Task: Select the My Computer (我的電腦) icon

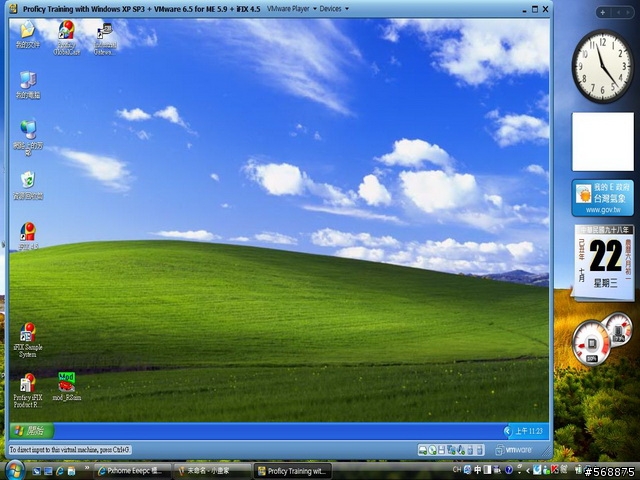Action: (x=28, y=85)
